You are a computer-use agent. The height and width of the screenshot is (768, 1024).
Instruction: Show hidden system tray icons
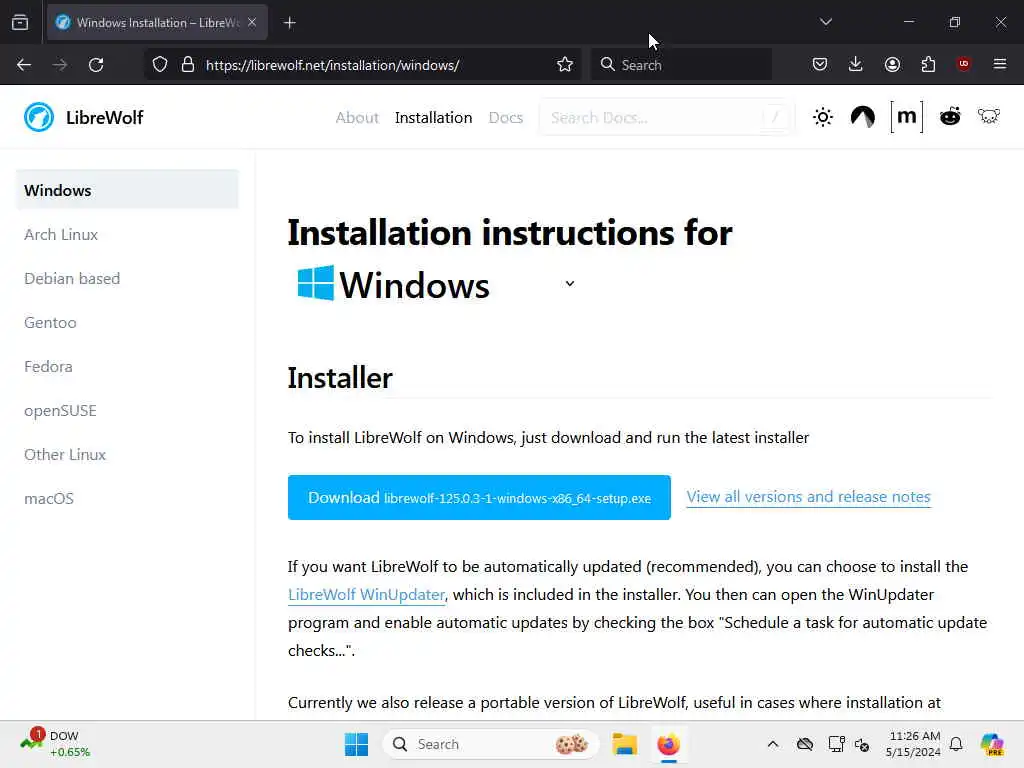pos(773,744)
